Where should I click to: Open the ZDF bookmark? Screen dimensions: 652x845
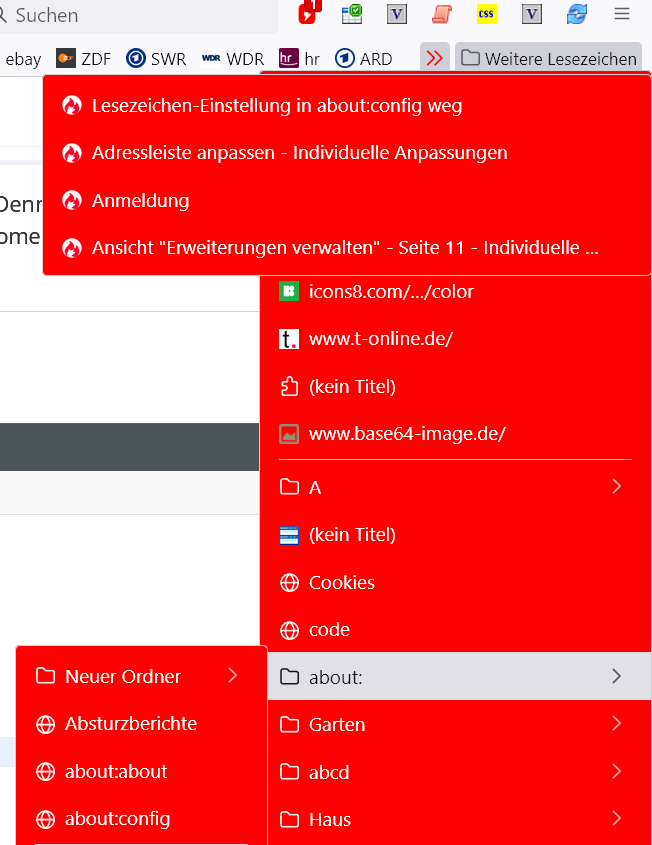pos(84,59)
